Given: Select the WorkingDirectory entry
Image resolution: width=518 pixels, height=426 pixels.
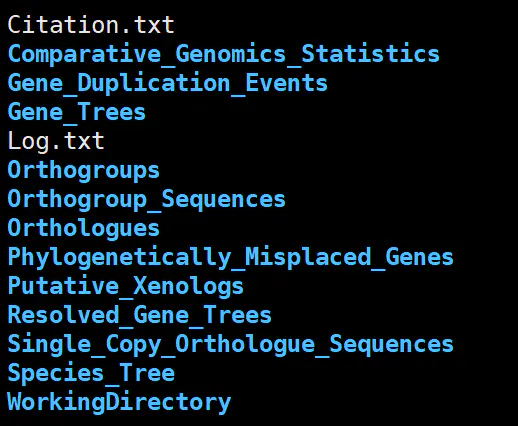Looking at the screenshot, I should click(x=119, y=402).
